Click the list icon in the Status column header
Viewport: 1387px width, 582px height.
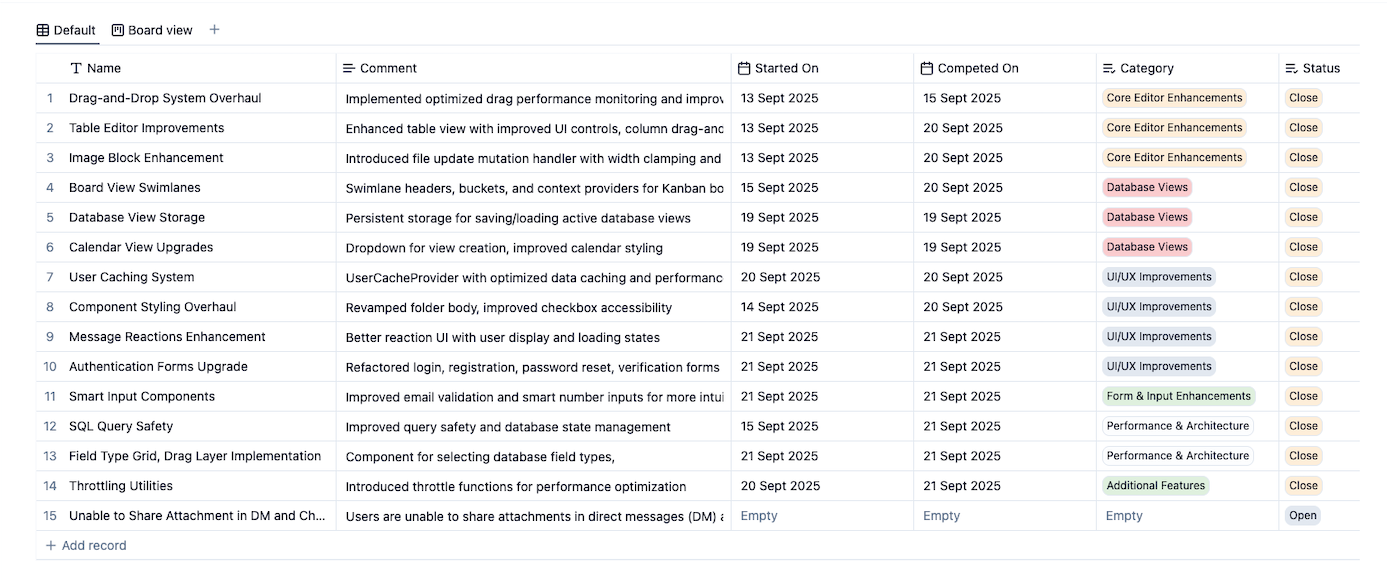(1291, 68)
